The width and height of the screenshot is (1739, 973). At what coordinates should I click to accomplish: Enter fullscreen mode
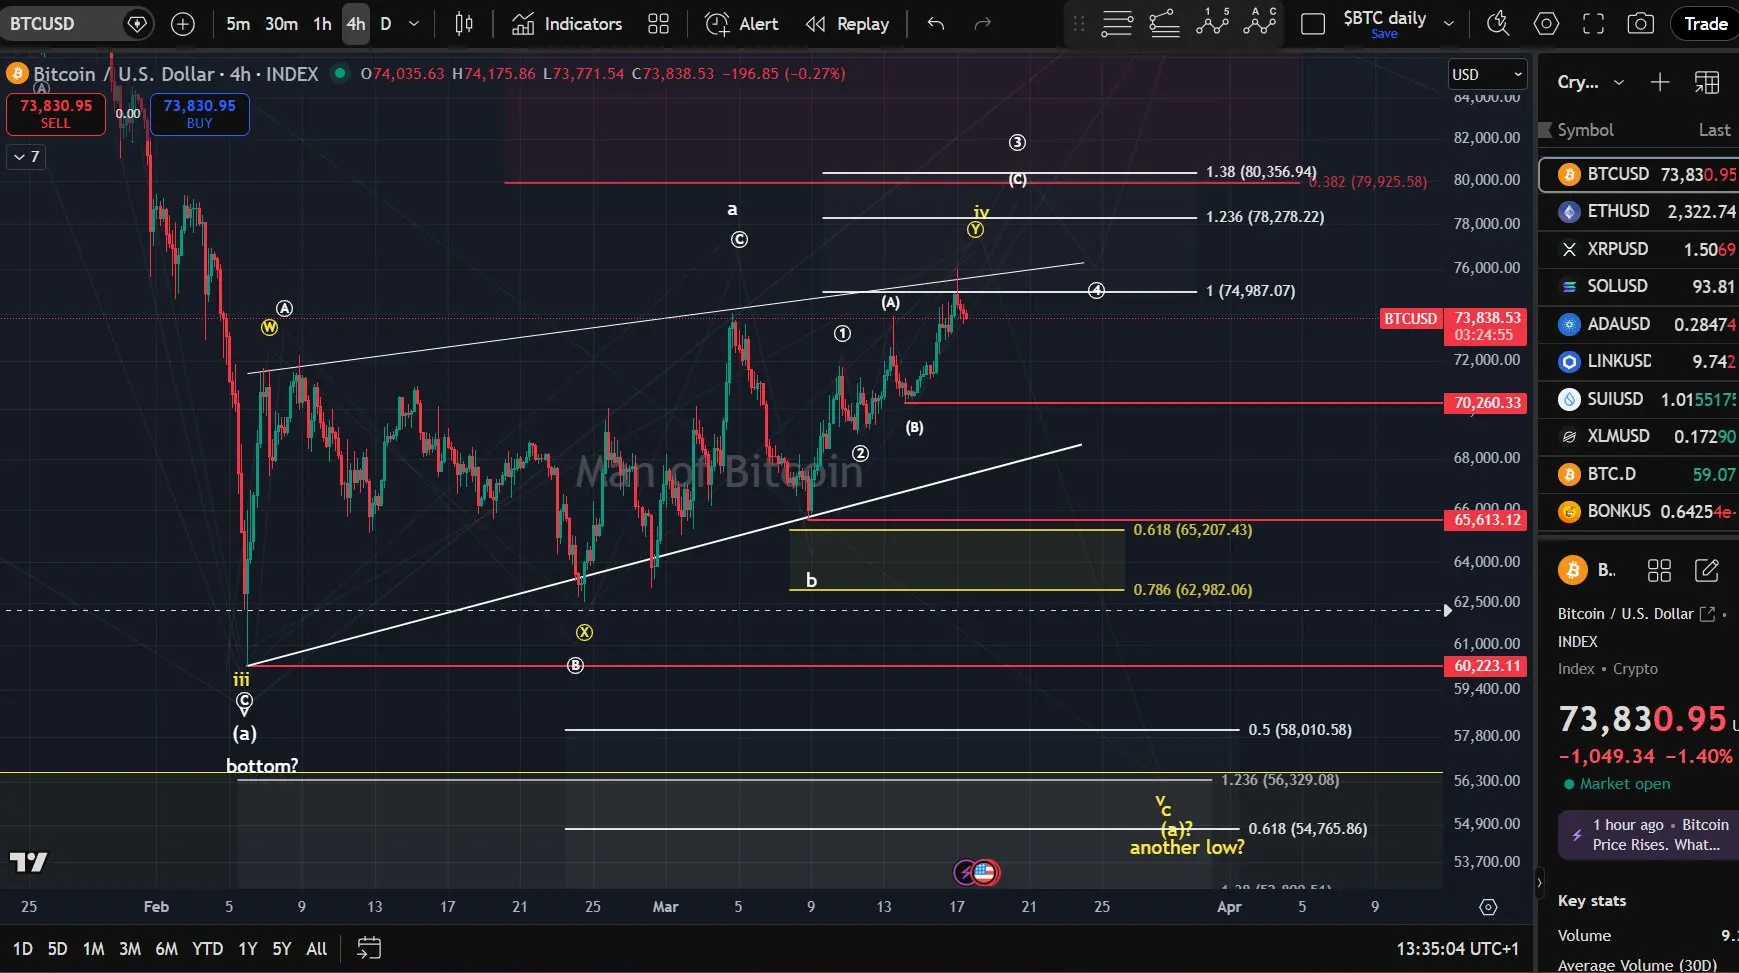1593,23
